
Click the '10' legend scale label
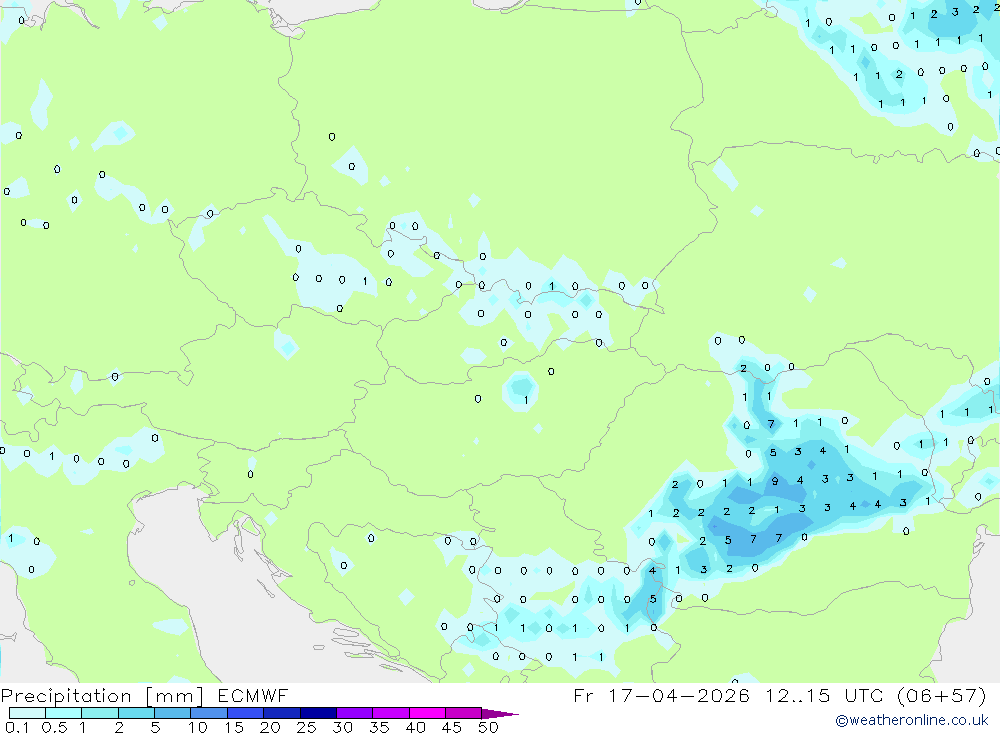click(x=198, y=727)
